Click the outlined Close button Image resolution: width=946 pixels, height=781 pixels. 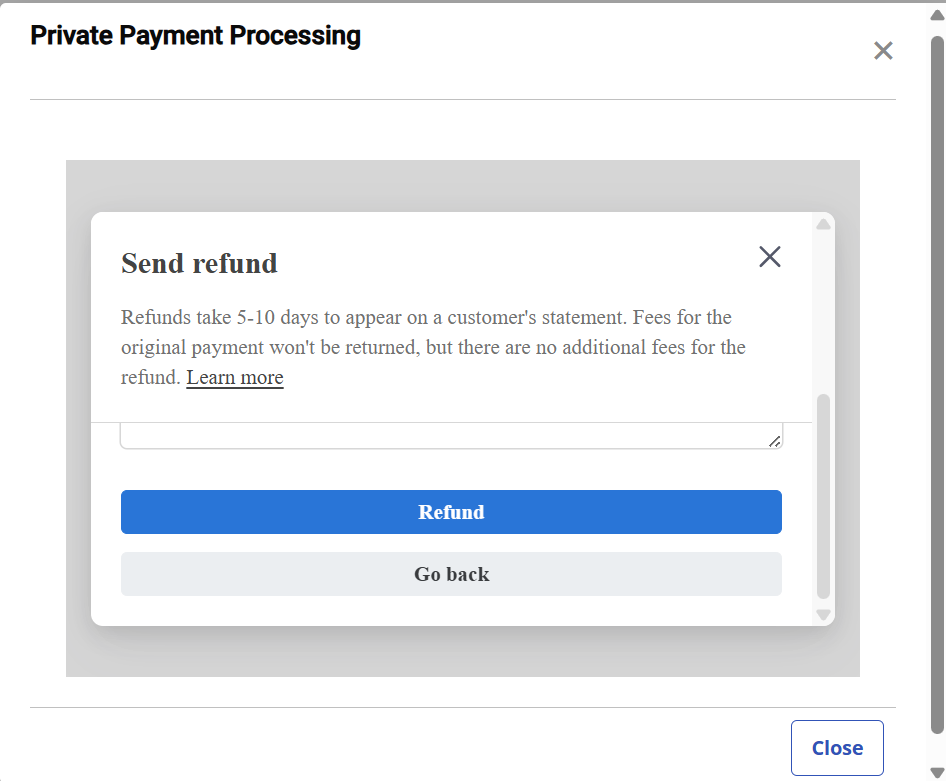point(837,748)
